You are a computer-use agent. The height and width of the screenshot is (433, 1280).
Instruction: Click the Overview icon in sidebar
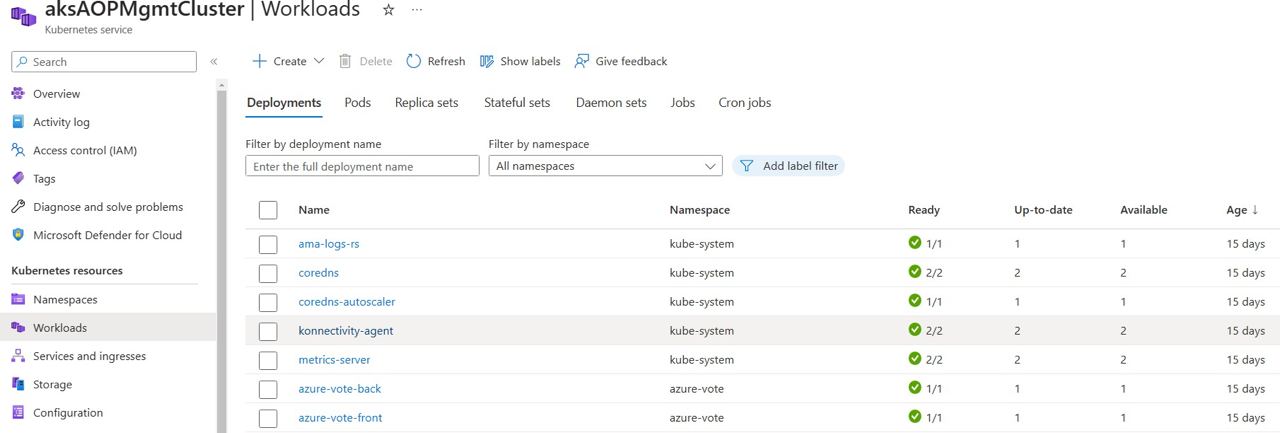click(x=17, y=93)
